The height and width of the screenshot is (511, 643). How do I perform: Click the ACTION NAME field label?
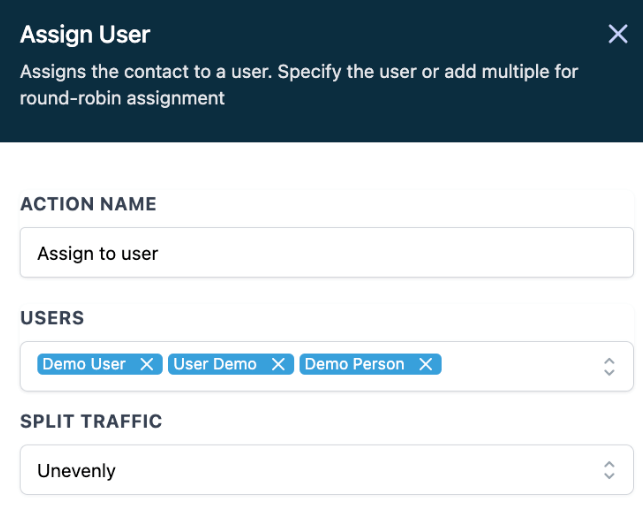pyautogui.click(x=88, y=204)
